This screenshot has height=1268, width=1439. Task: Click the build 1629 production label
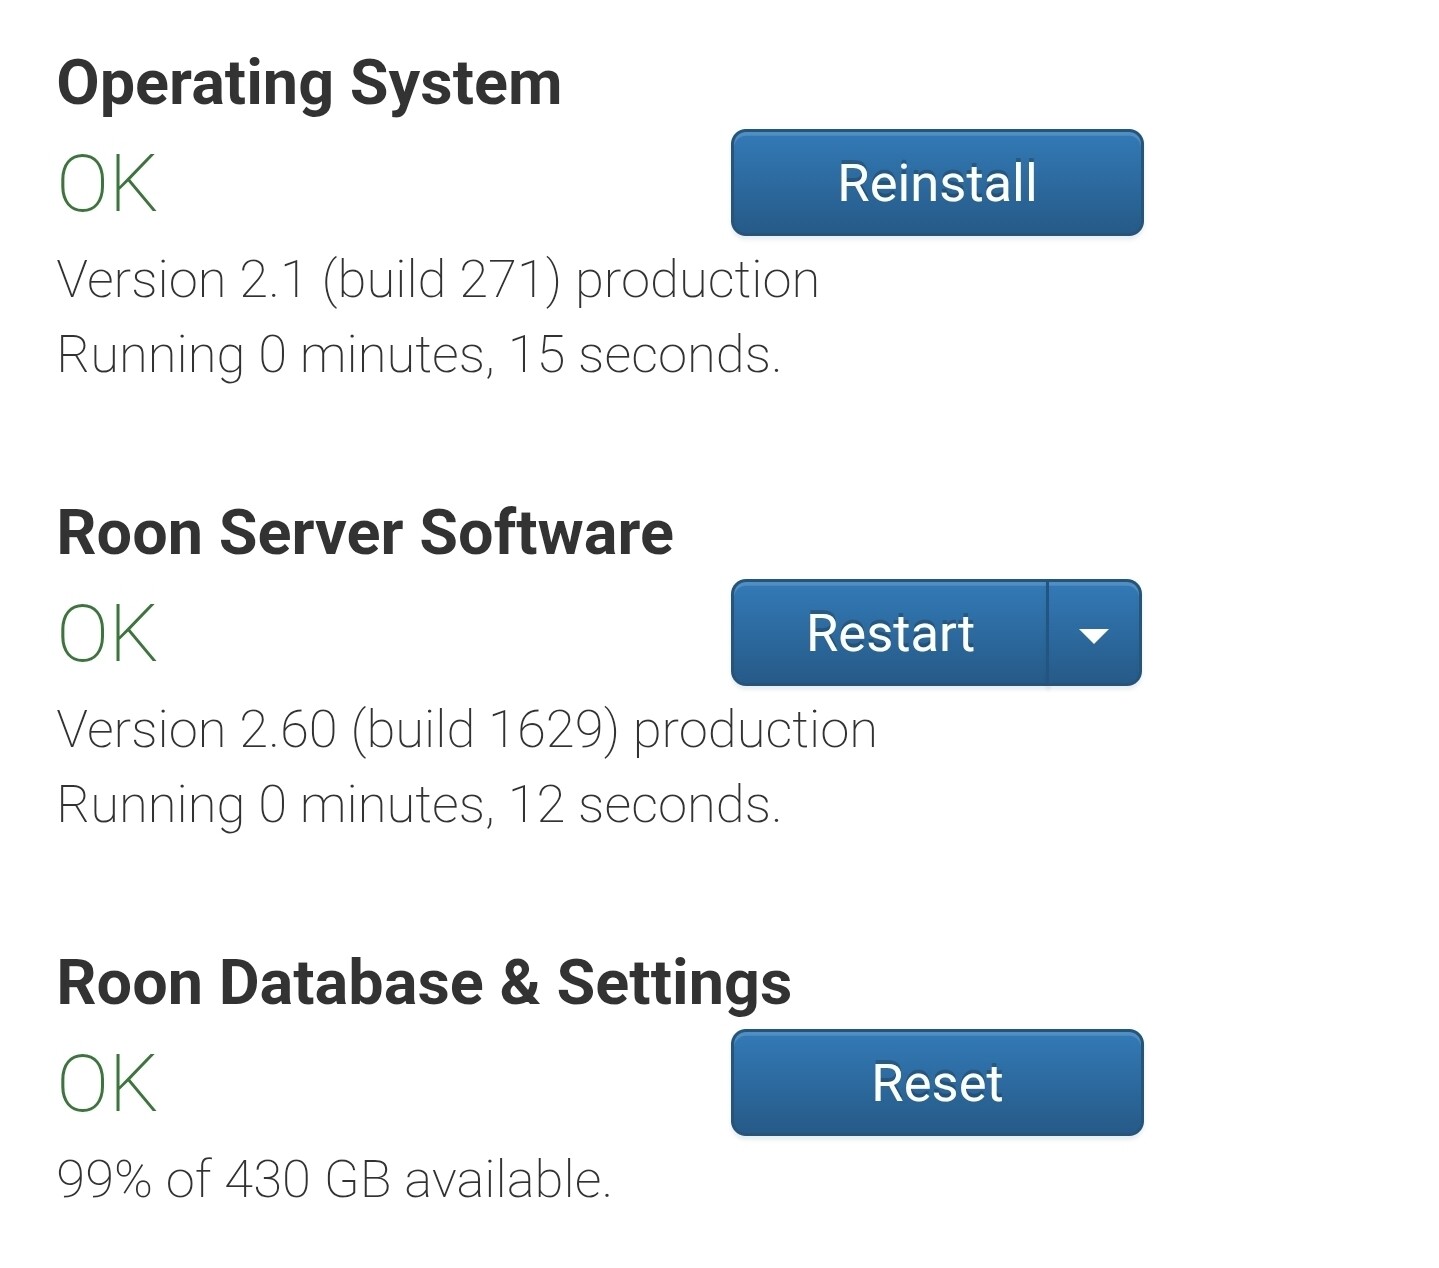pos(614,729)
